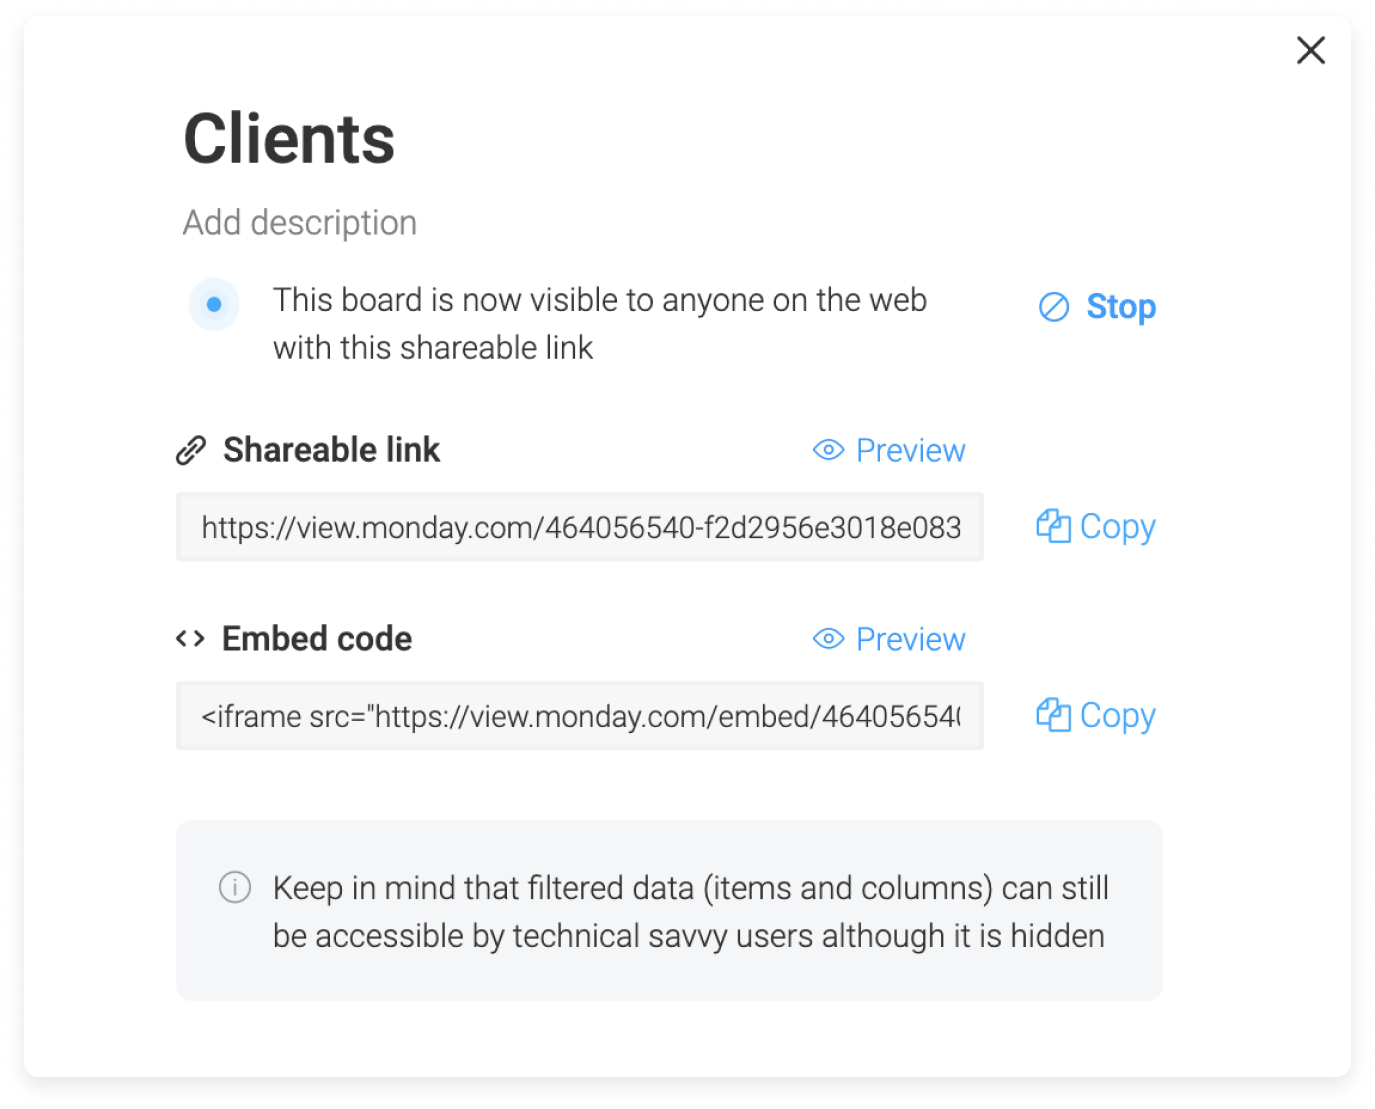
Task: Copy the embed code text
Action: tap(1096, 716)
